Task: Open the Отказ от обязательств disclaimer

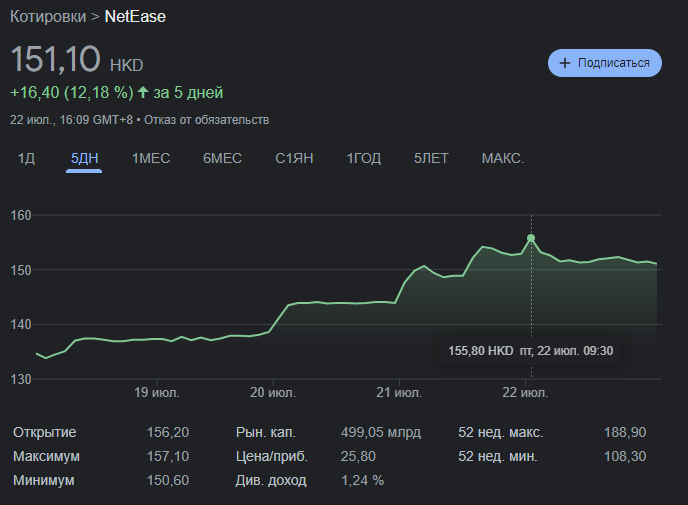Action: [x=207, y=120]
